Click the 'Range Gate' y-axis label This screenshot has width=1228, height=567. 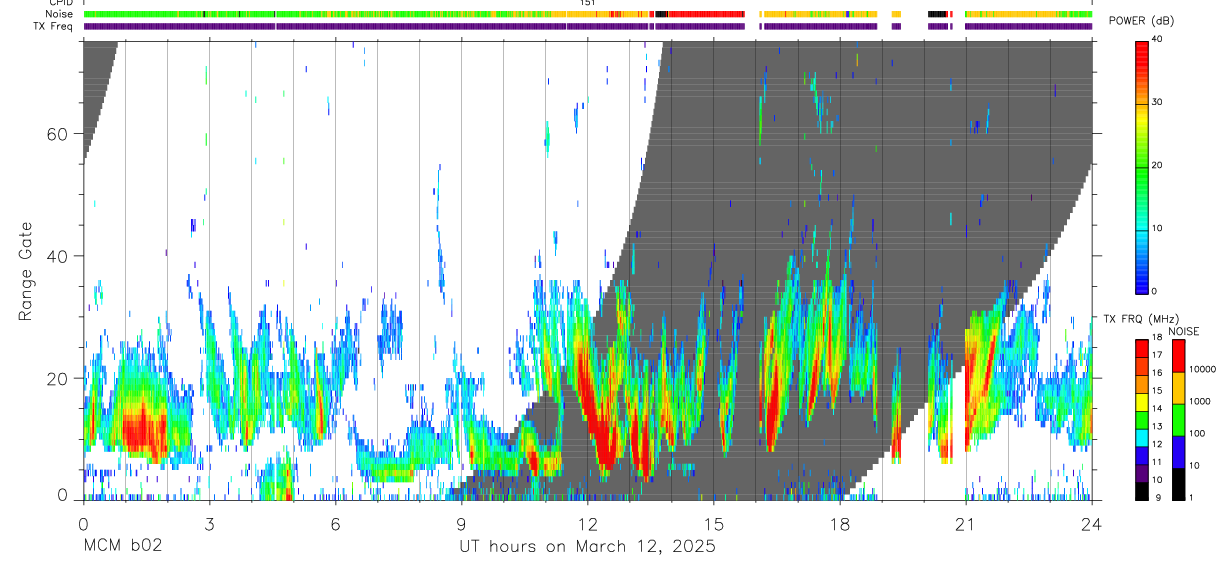[x=25, y=272]
